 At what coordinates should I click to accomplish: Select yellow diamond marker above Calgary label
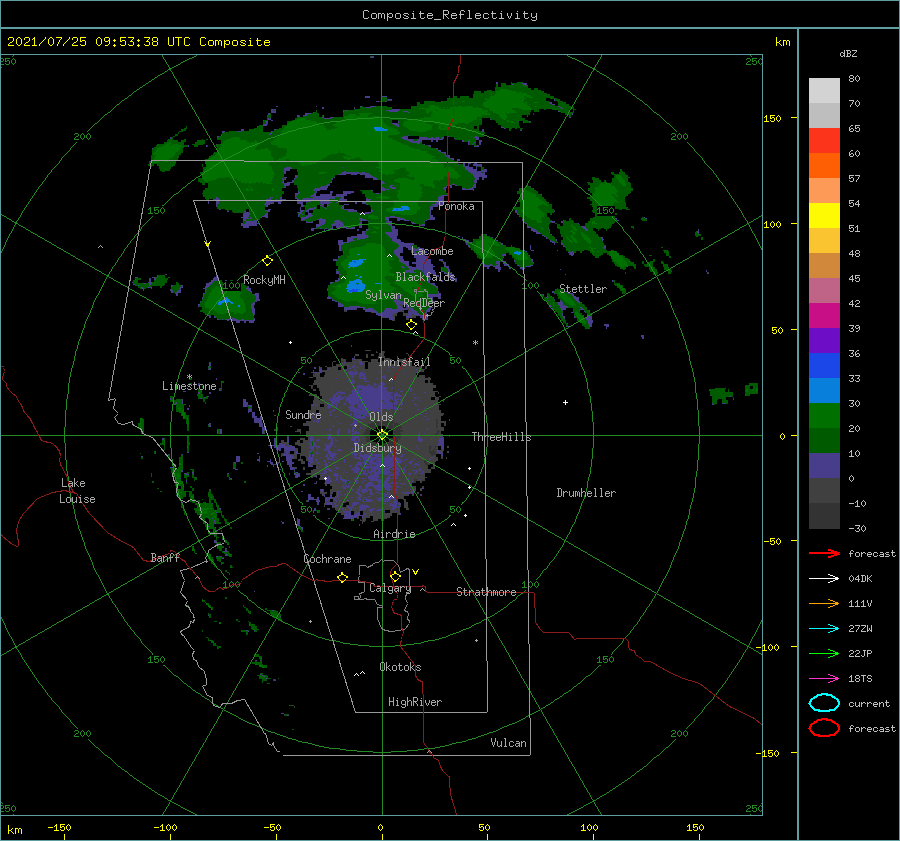tap(395, 576)
